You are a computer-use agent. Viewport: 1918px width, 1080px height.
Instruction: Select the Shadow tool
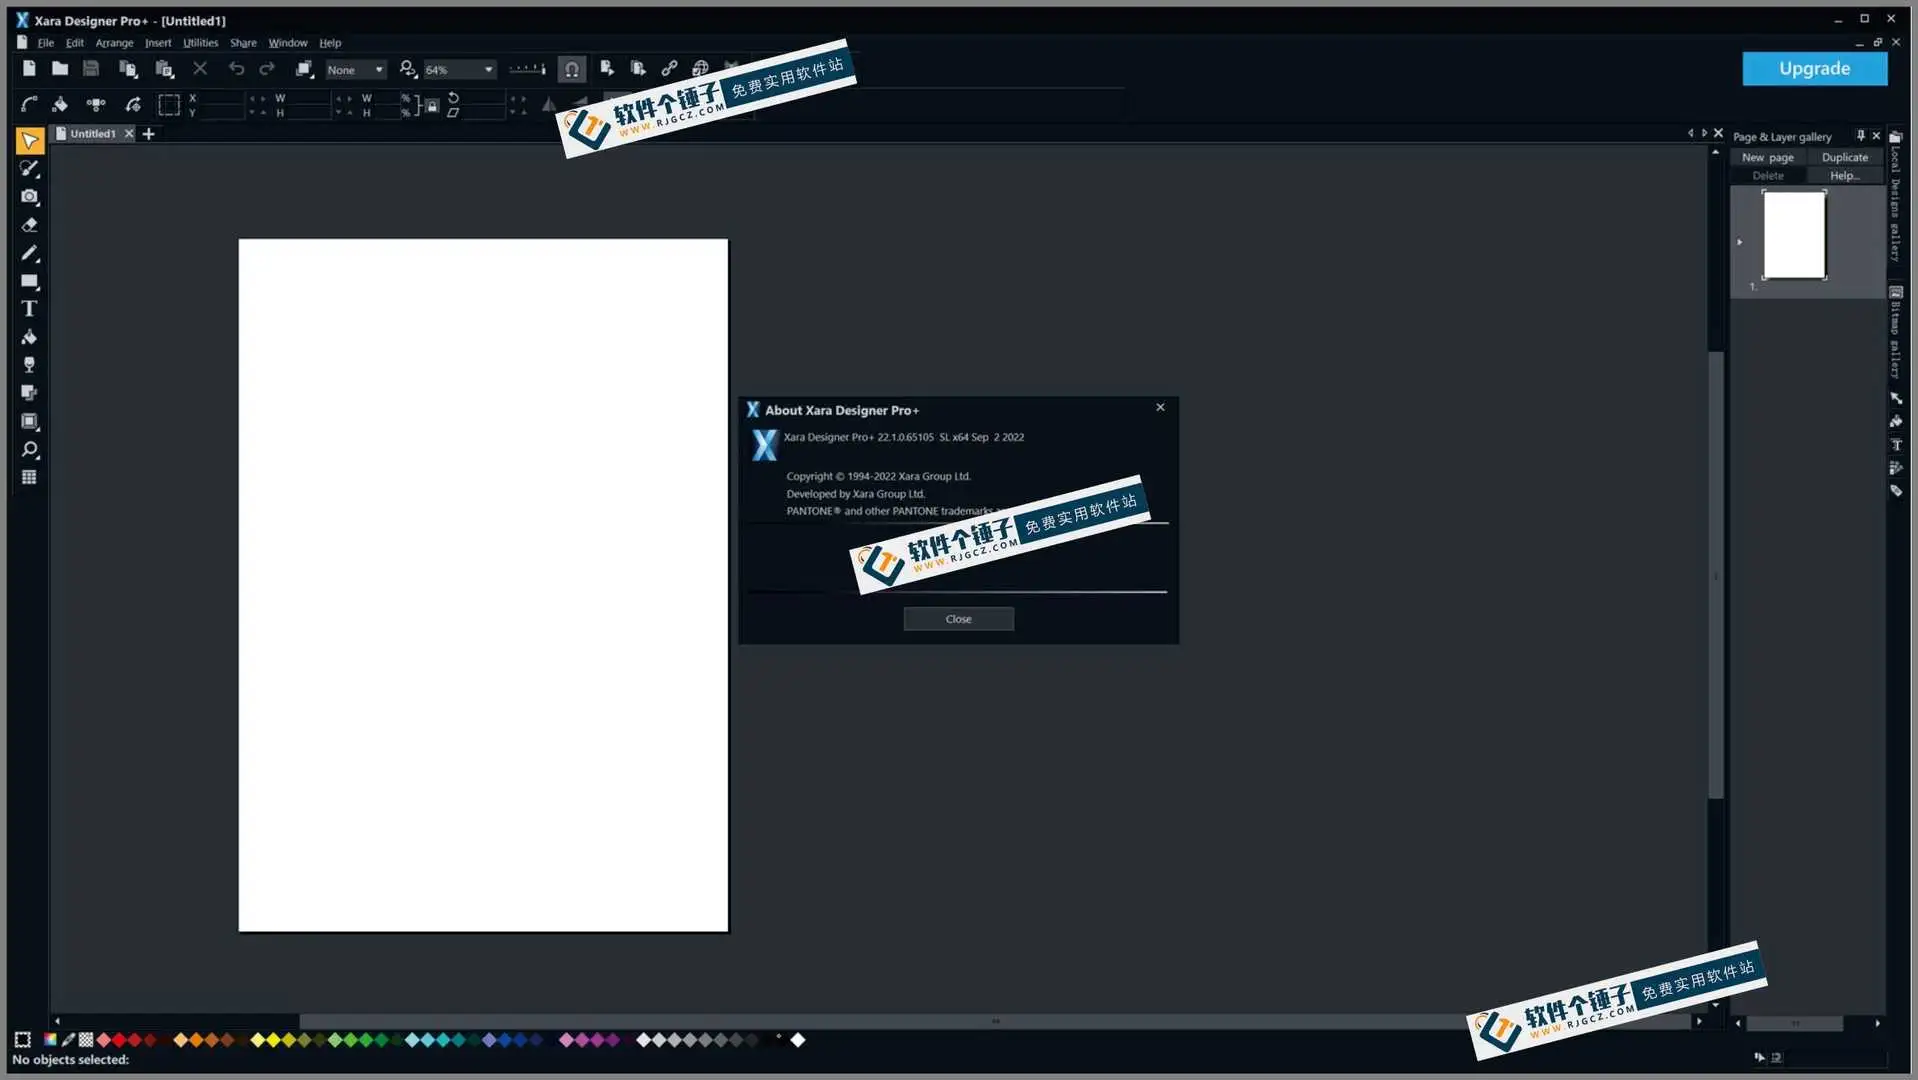point(29,393)
